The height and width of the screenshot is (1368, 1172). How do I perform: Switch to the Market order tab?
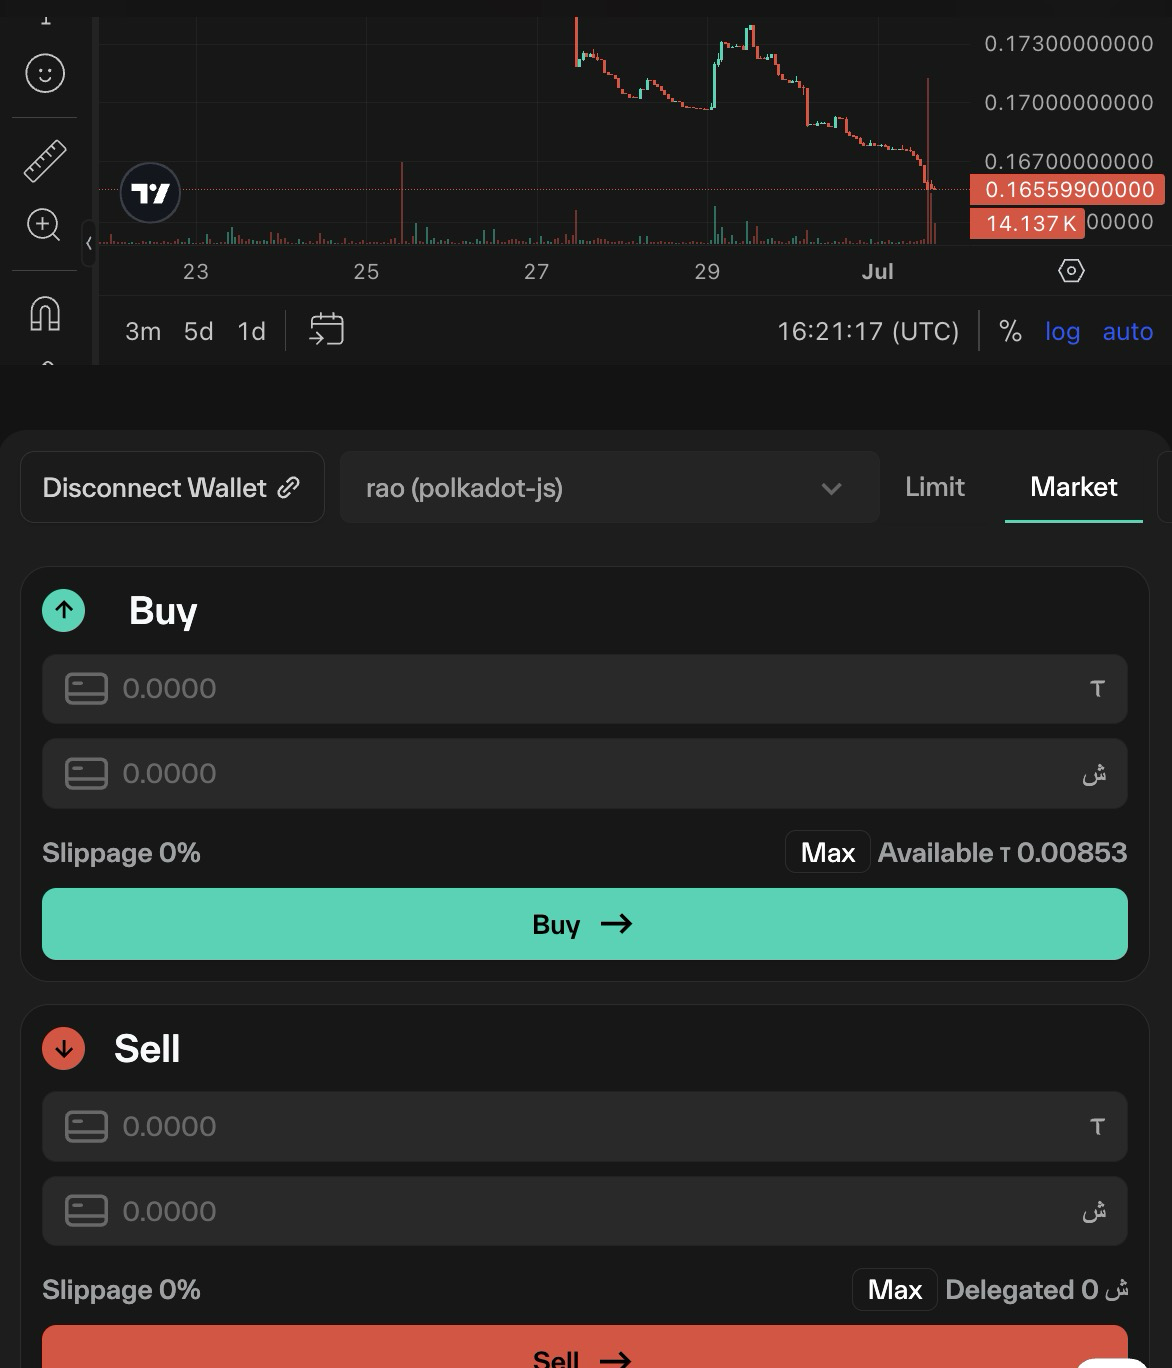click(x=1074, y=487)
